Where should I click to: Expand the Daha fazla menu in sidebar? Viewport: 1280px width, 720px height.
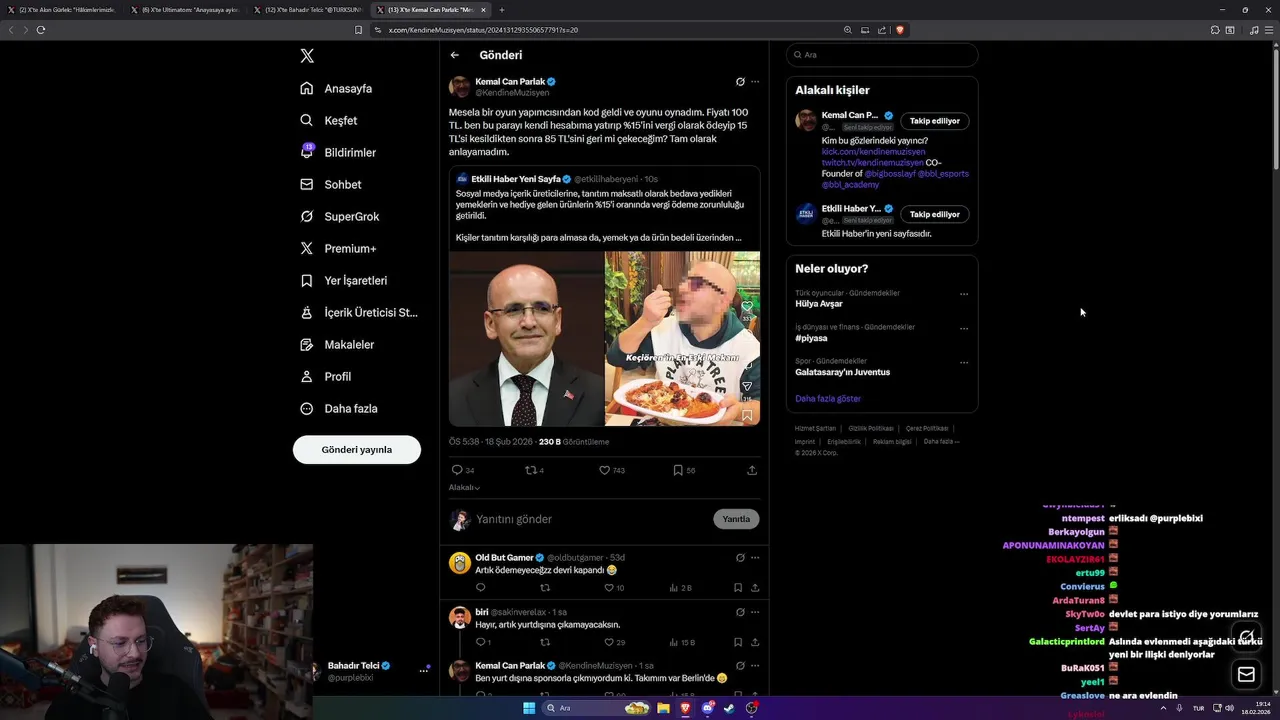point(339,408)
